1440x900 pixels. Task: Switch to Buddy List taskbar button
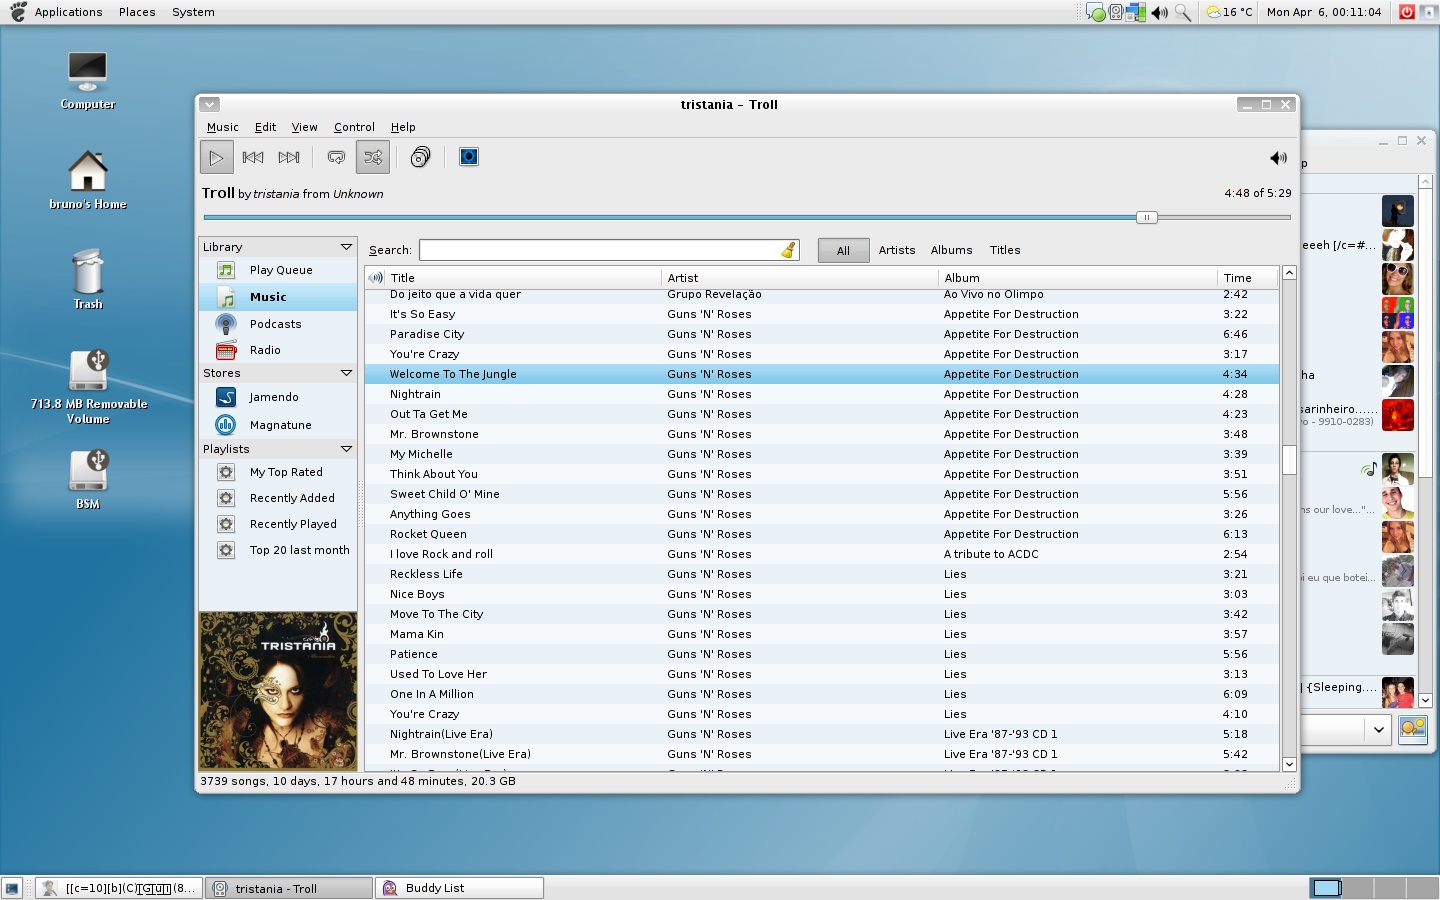tap(460, 888)
